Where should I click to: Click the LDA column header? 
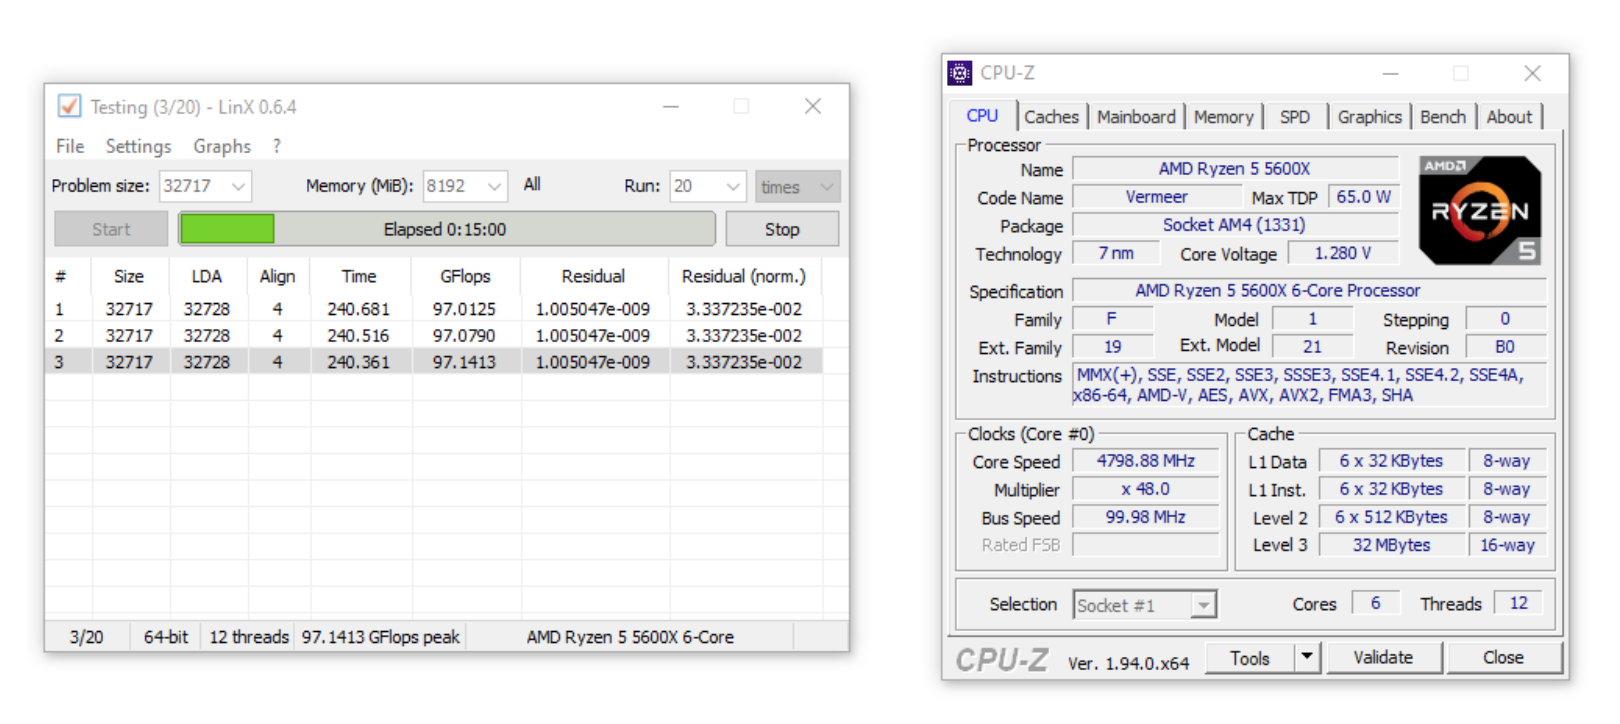point(207,276)
